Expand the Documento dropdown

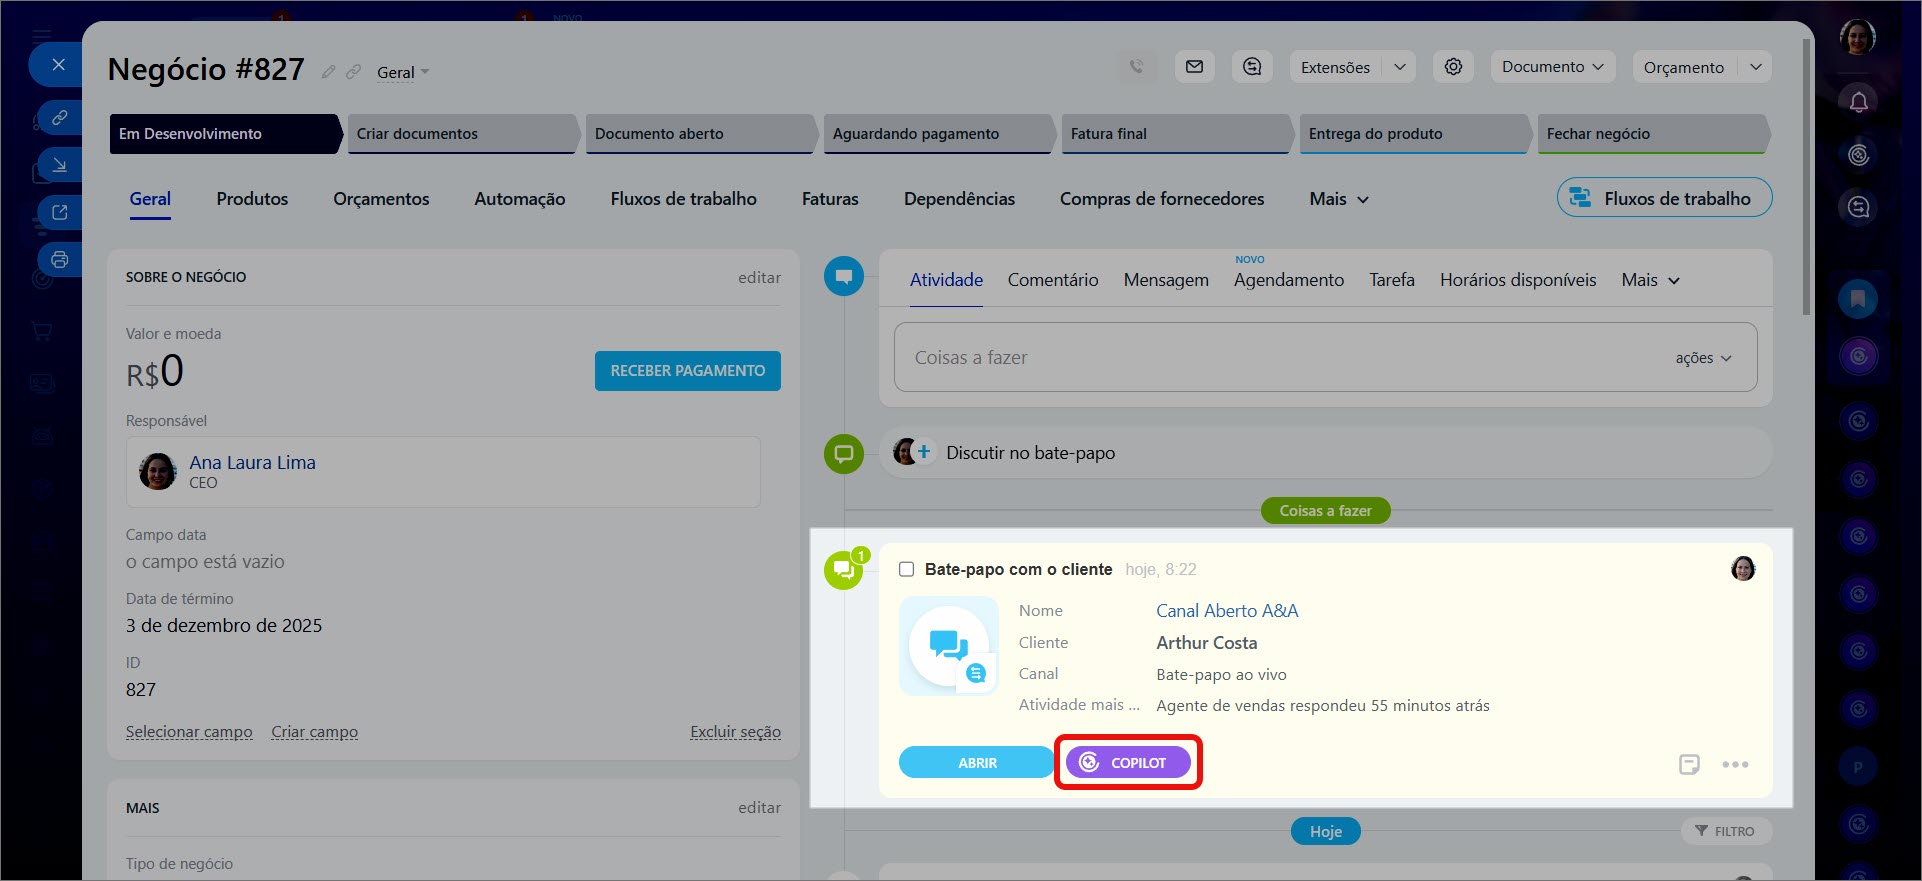click(x=1552, y=67)
